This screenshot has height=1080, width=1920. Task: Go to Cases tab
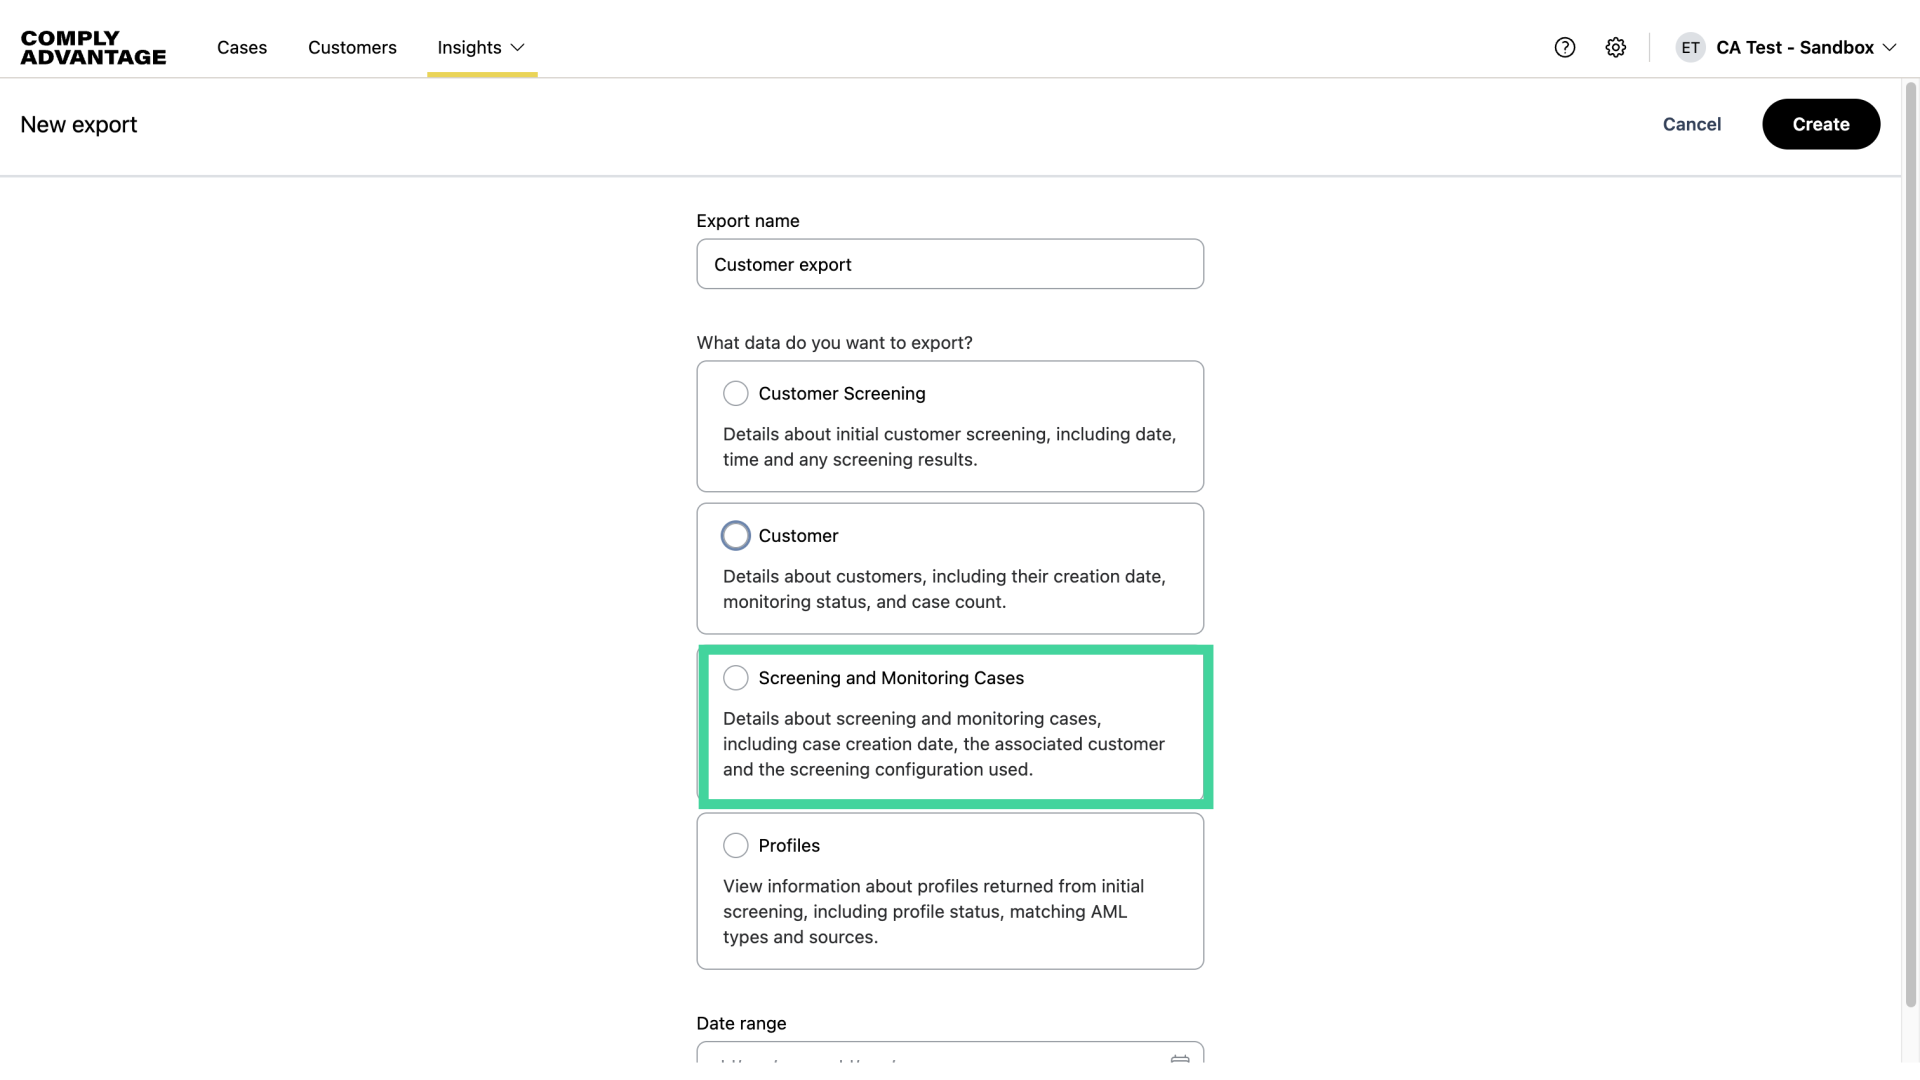pos(242,47)
